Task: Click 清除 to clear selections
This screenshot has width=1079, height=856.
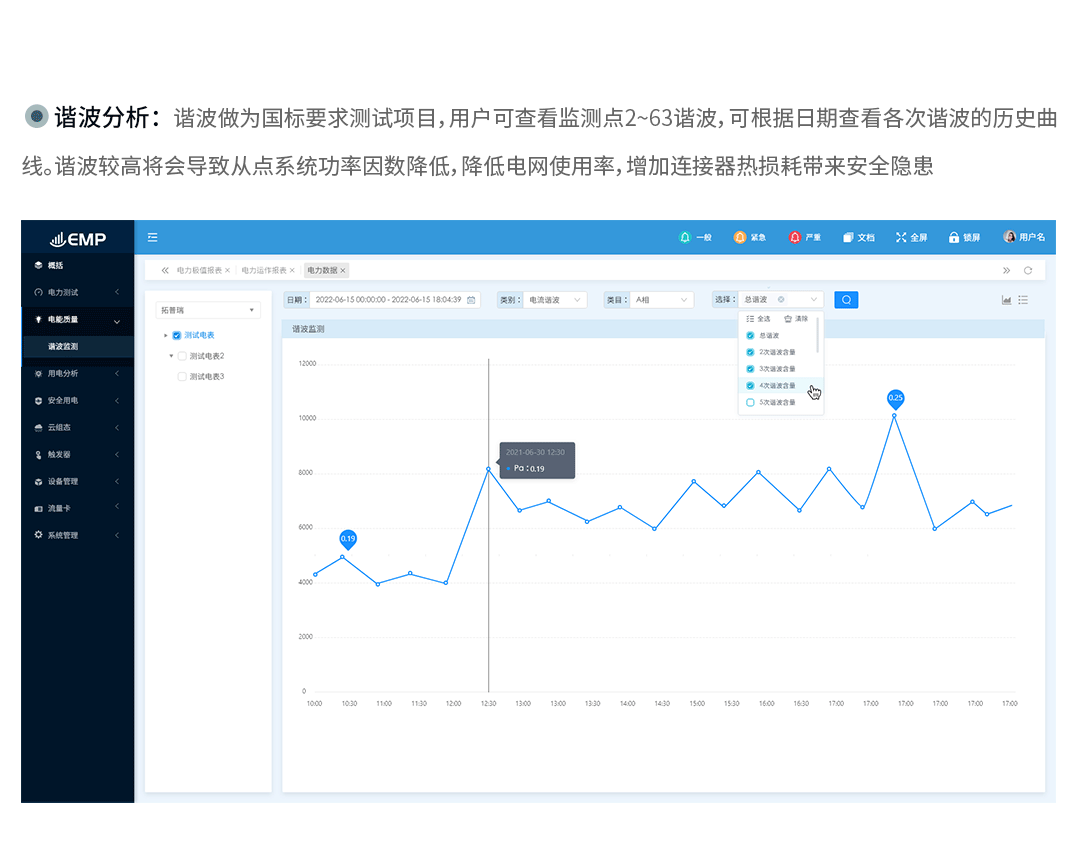Action: [x=796, y=318]
